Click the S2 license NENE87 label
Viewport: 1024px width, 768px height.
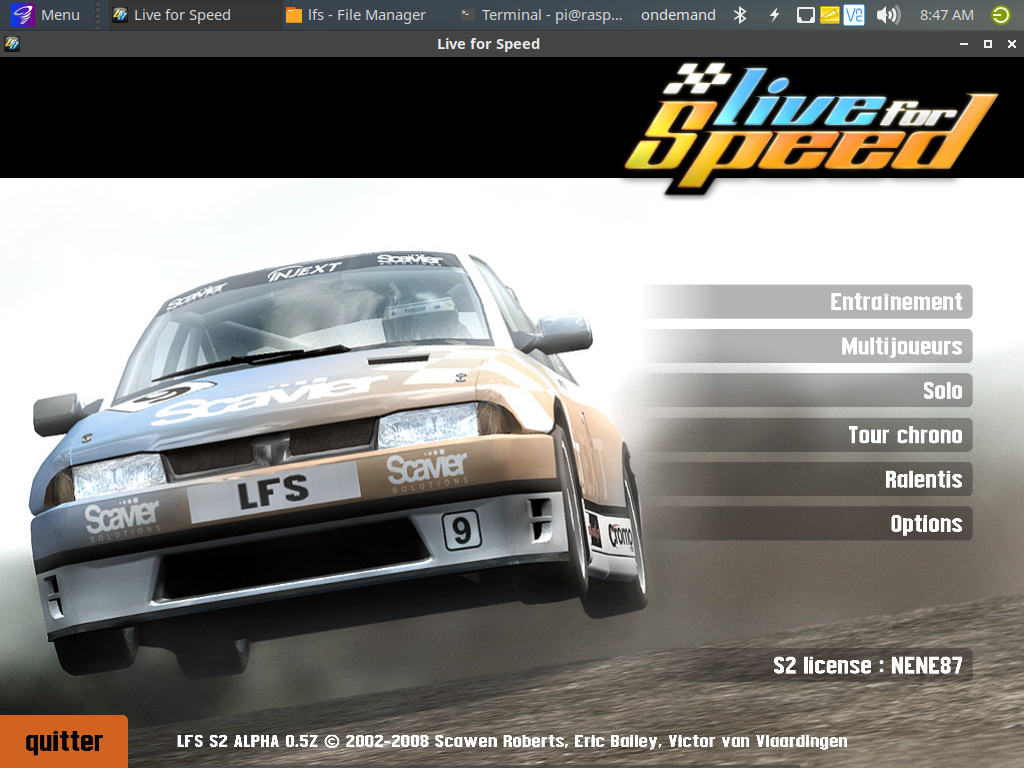[867, 665]
